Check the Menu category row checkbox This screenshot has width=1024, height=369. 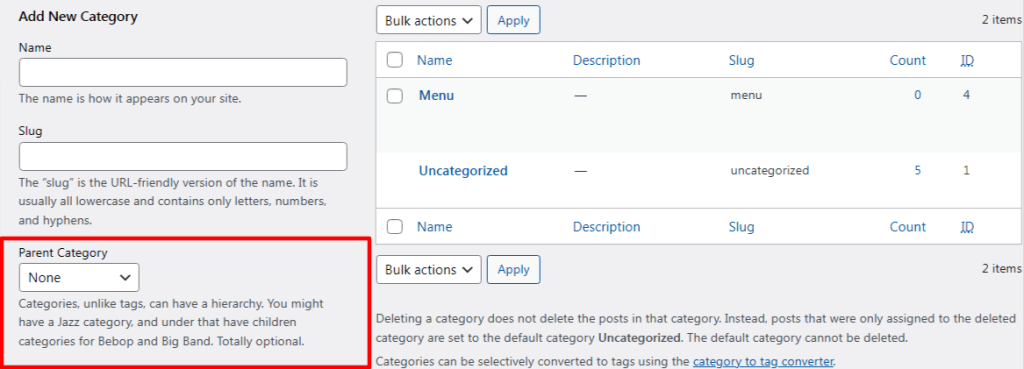394,96
